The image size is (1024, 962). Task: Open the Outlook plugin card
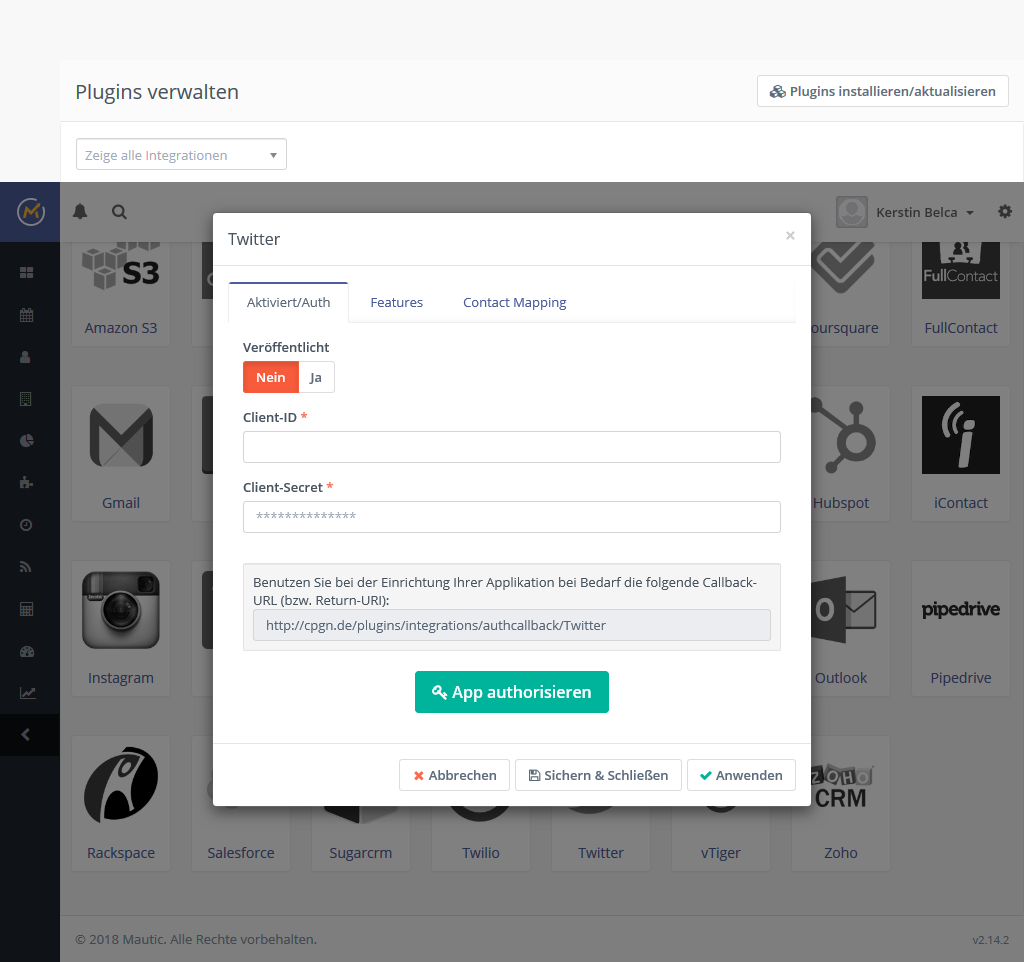tap(849, 628)
